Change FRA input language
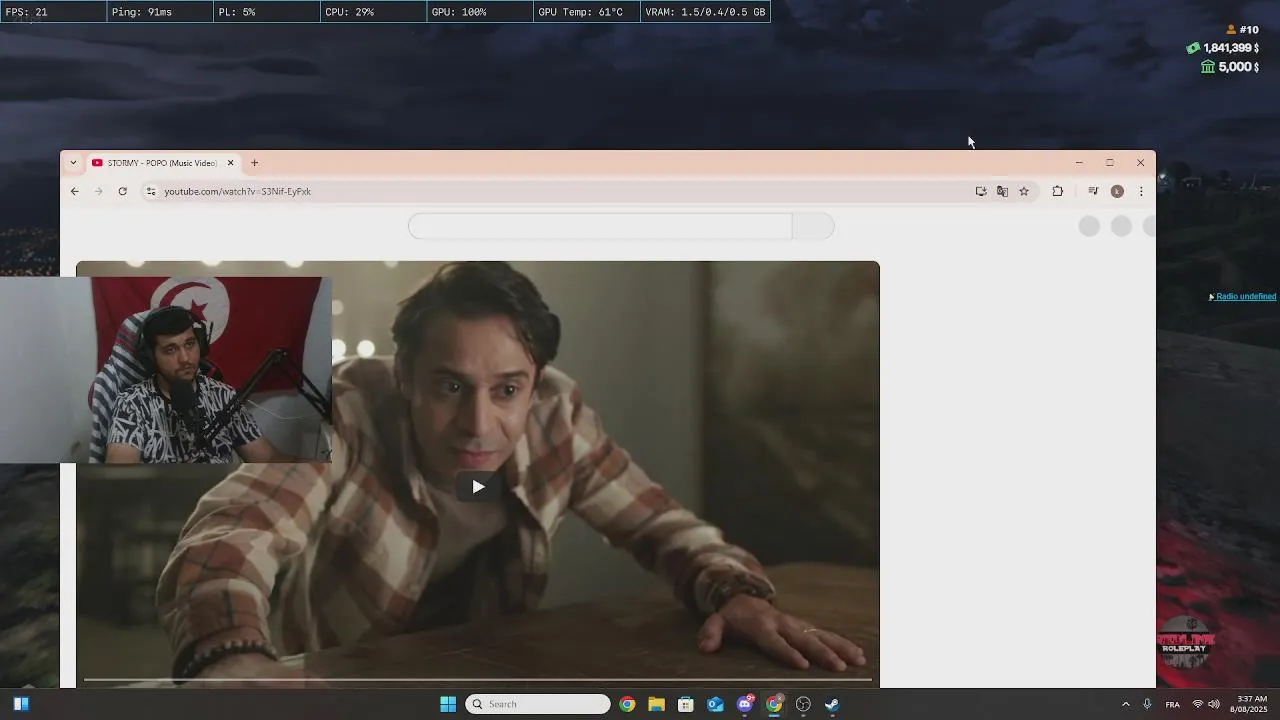 (1173, 704)
